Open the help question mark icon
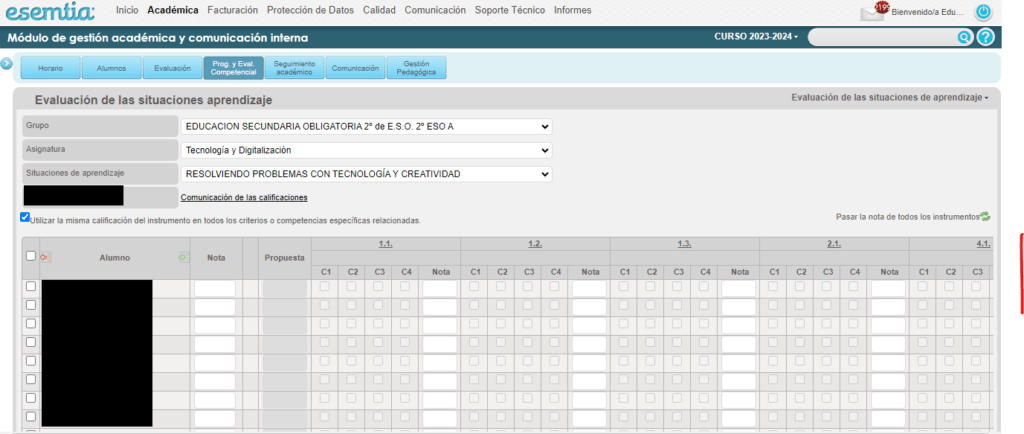This screenshot has width=1024, height=434. pos(986,37)
